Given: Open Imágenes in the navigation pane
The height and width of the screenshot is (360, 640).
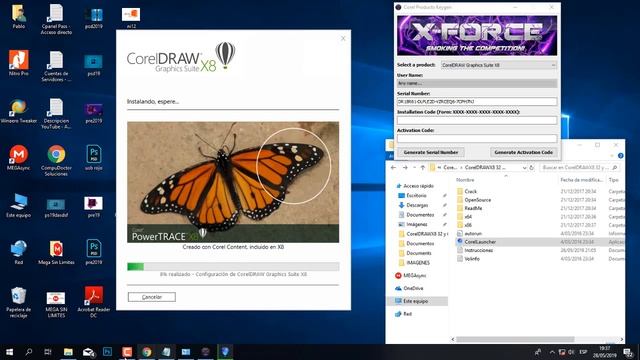Looking at the screenshot, I should click(x=417, y=224).
